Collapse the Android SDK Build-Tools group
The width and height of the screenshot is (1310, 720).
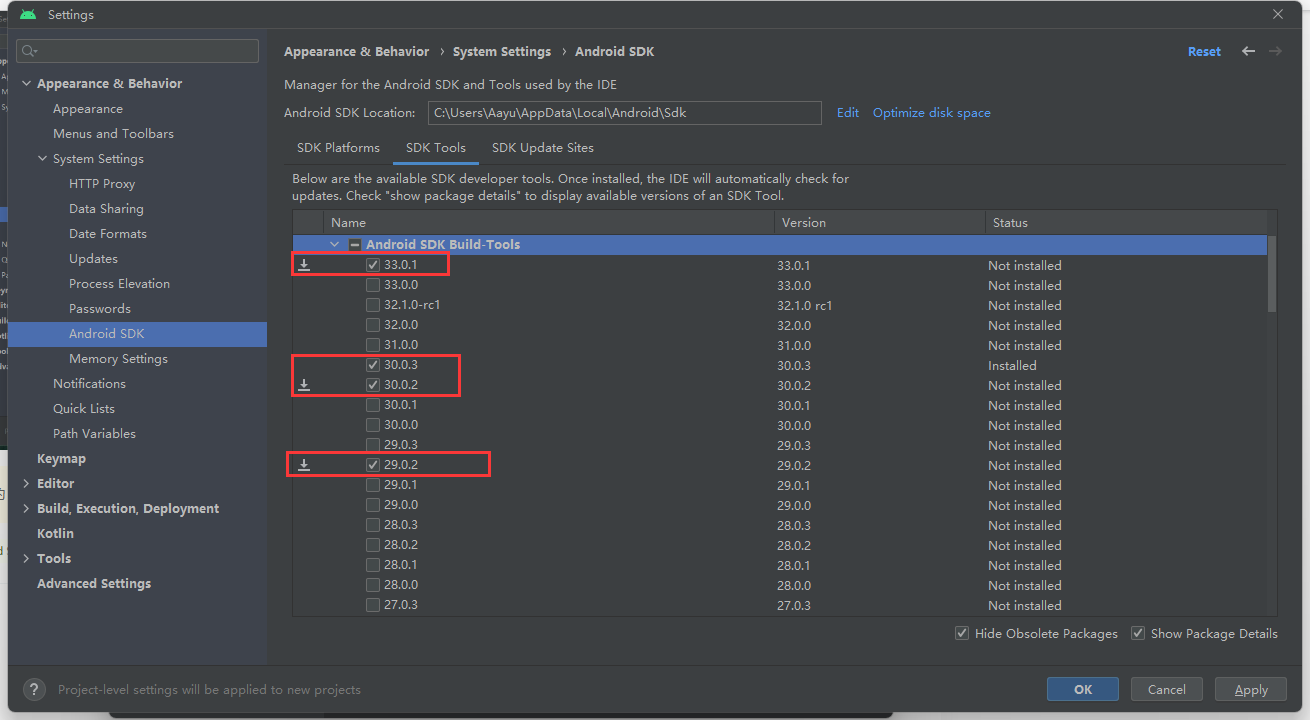pos(335,245)
